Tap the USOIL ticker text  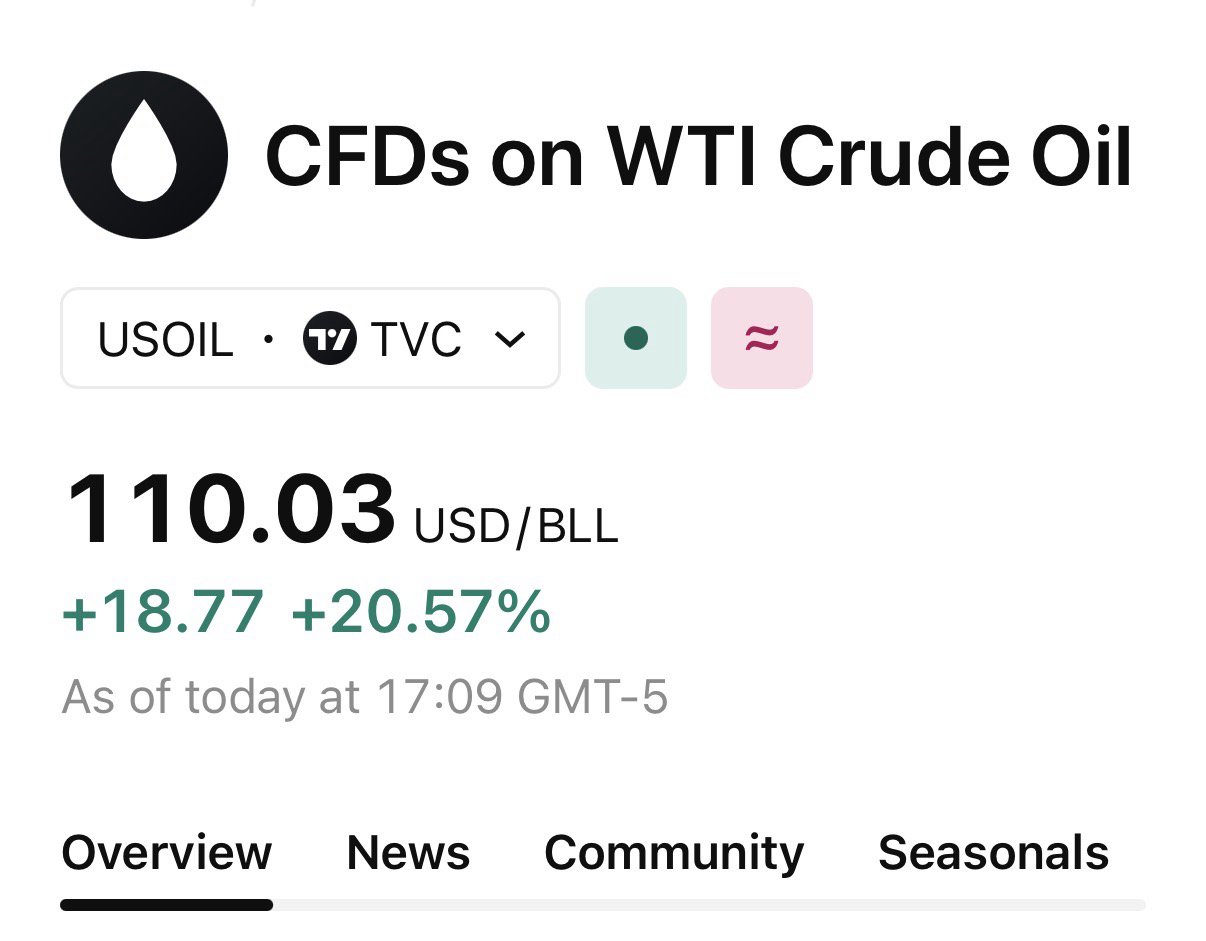point(166,339)
